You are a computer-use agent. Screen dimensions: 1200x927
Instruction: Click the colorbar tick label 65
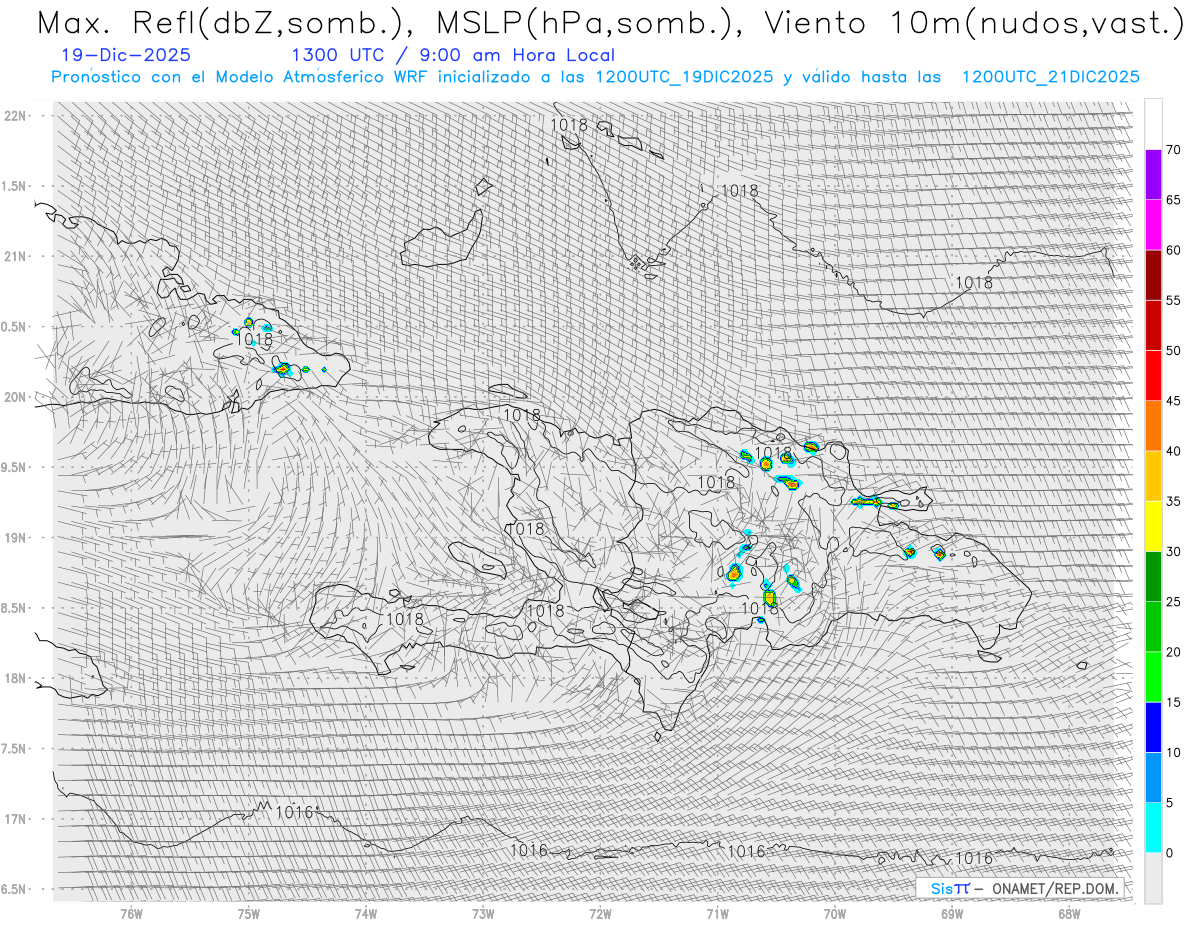pyautogui.click(x=1173, y=200)
